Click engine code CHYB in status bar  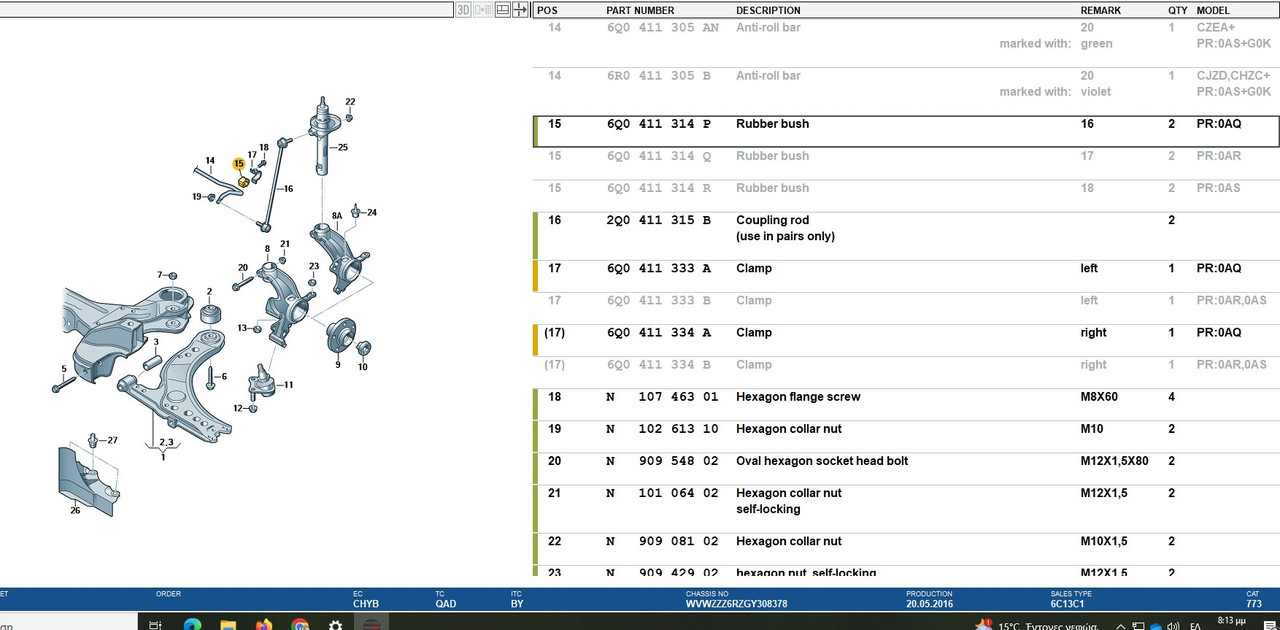(366, 604)
